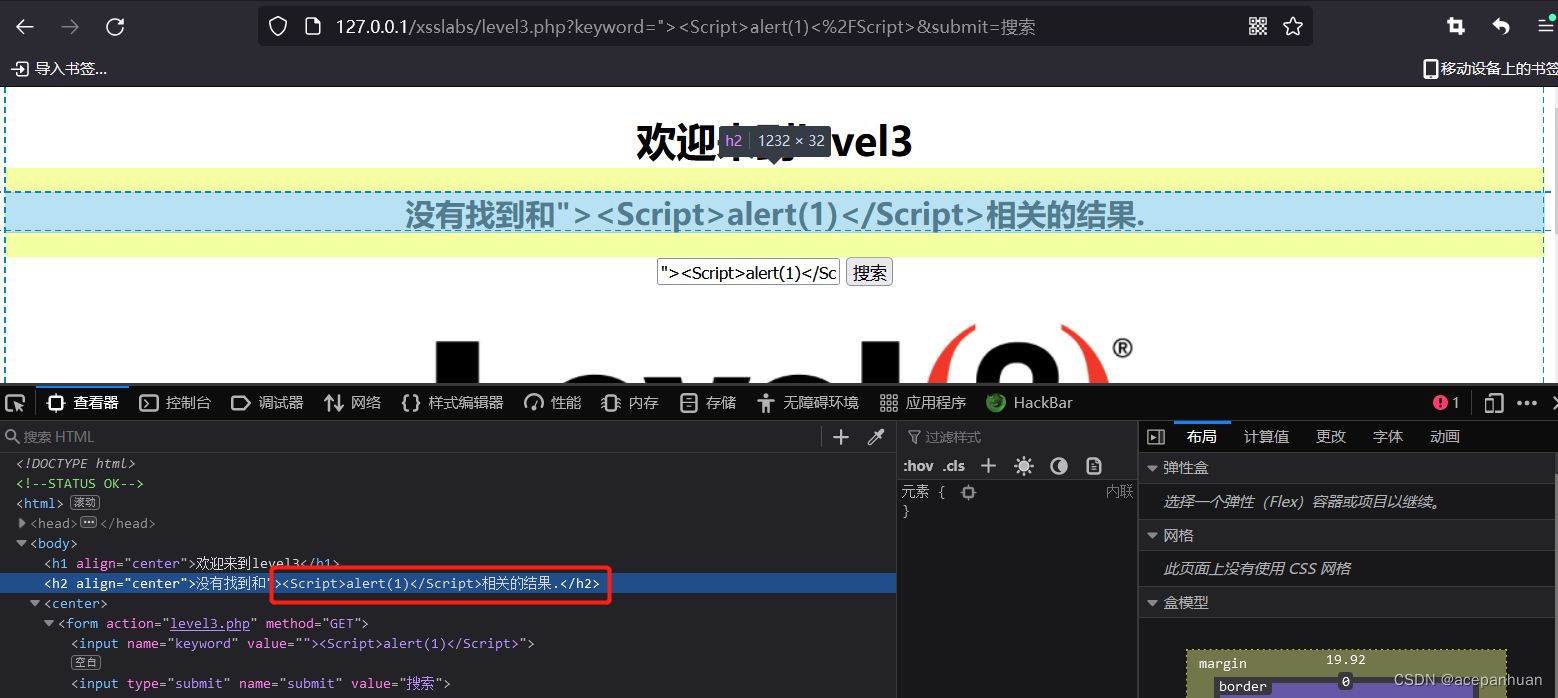Reload the current page

(115, 27)
